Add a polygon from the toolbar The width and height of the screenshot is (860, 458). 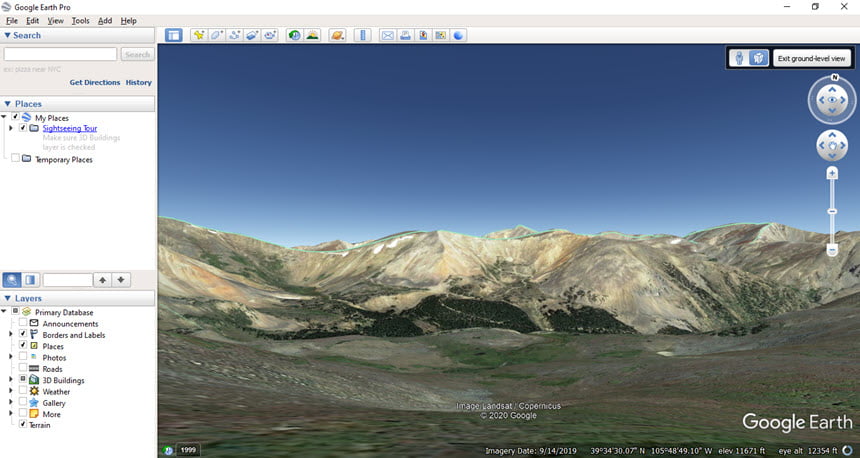[x=216, y=36]
